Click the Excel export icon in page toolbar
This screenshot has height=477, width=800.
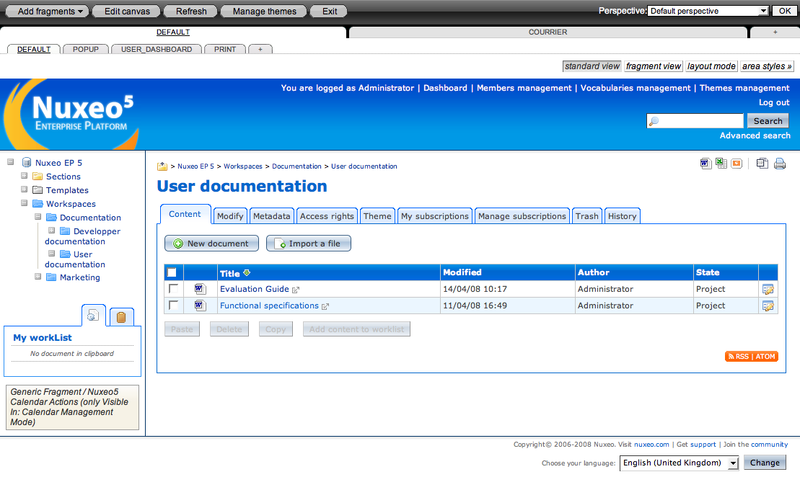coord(721,163)
